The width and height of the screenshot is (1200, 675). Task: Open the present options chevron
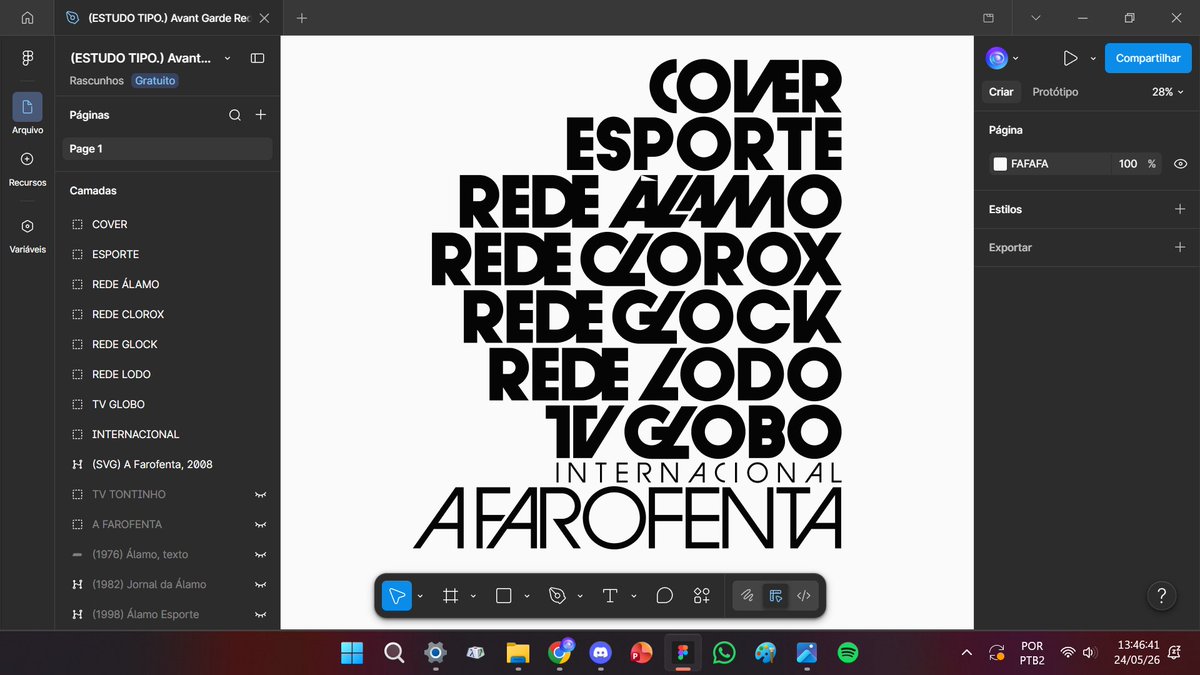pyautogui.click(x=1092, y=58)
